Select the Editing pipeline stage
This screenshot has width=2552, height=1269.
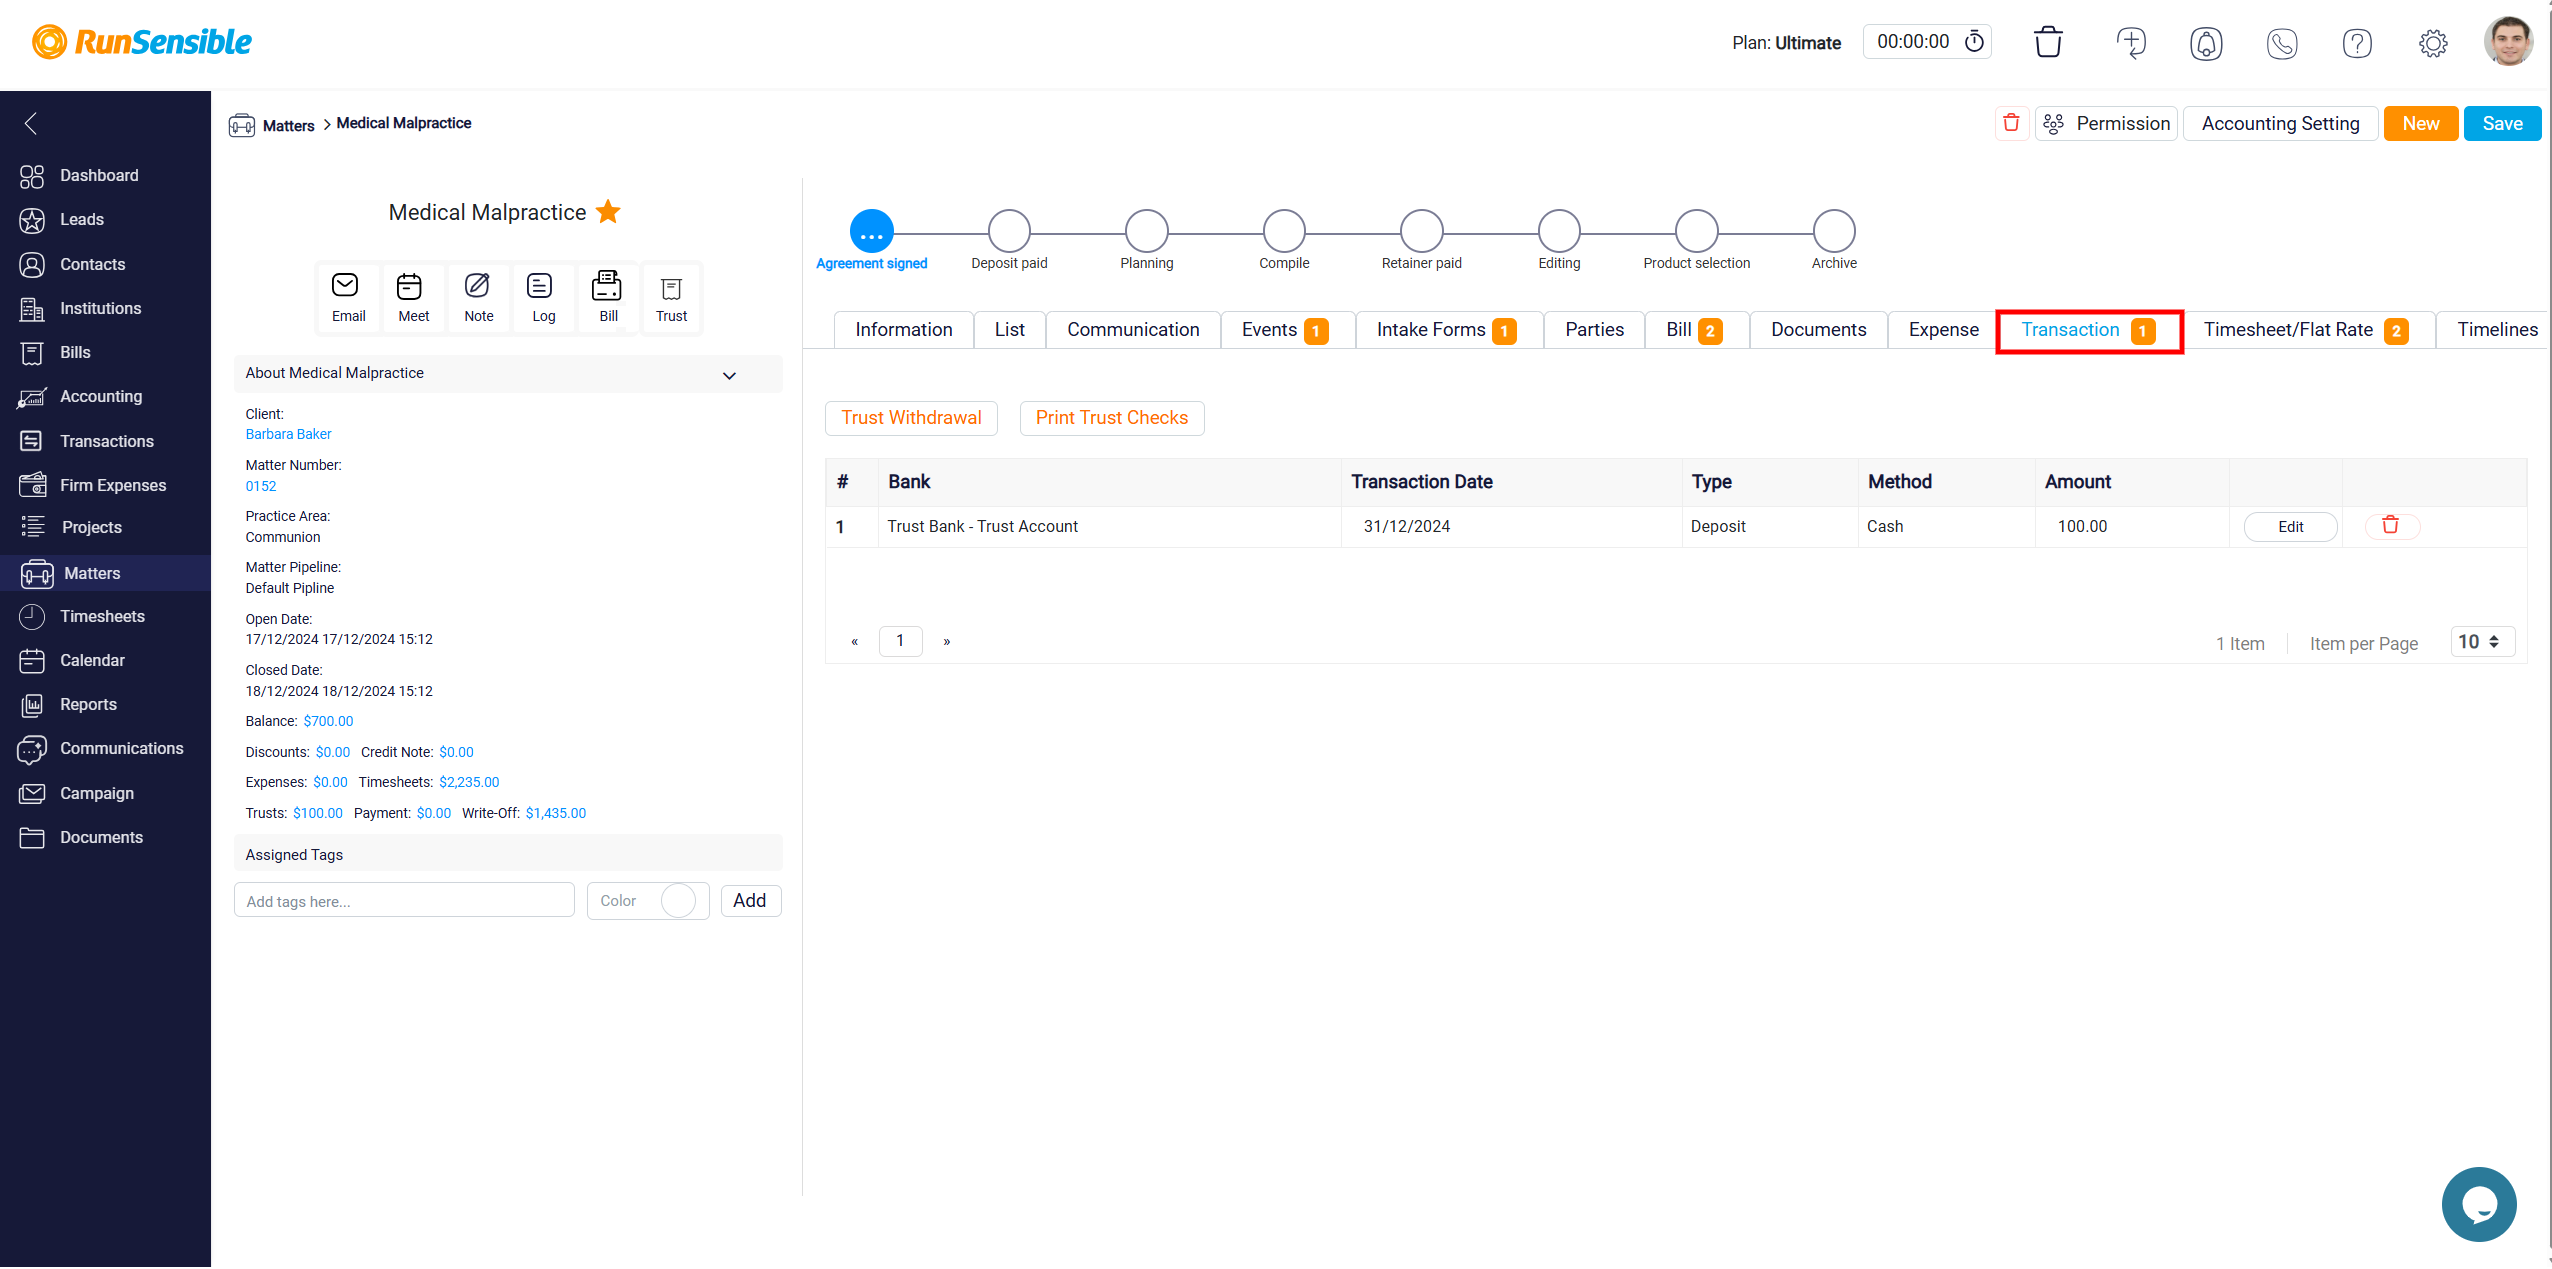1559,231
